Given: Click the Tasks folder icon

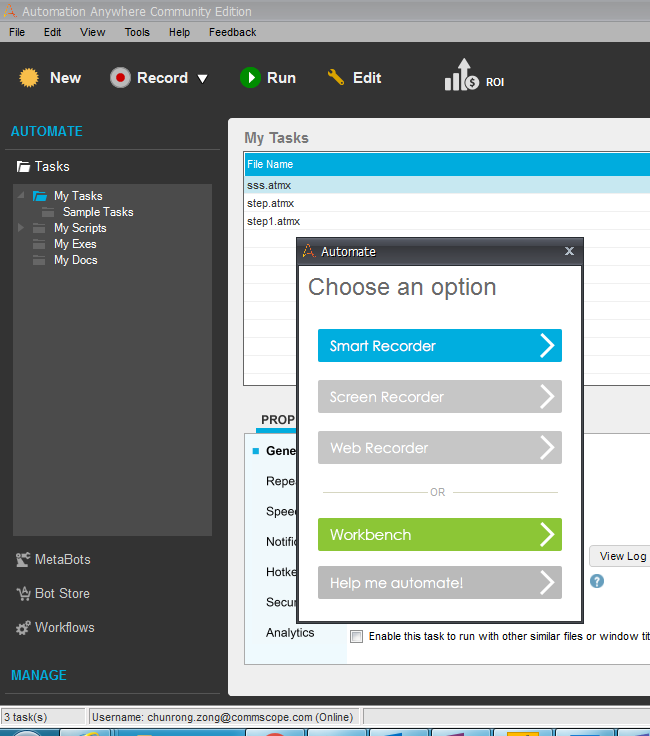Looking at the screenshot, I should pos(23,166).
